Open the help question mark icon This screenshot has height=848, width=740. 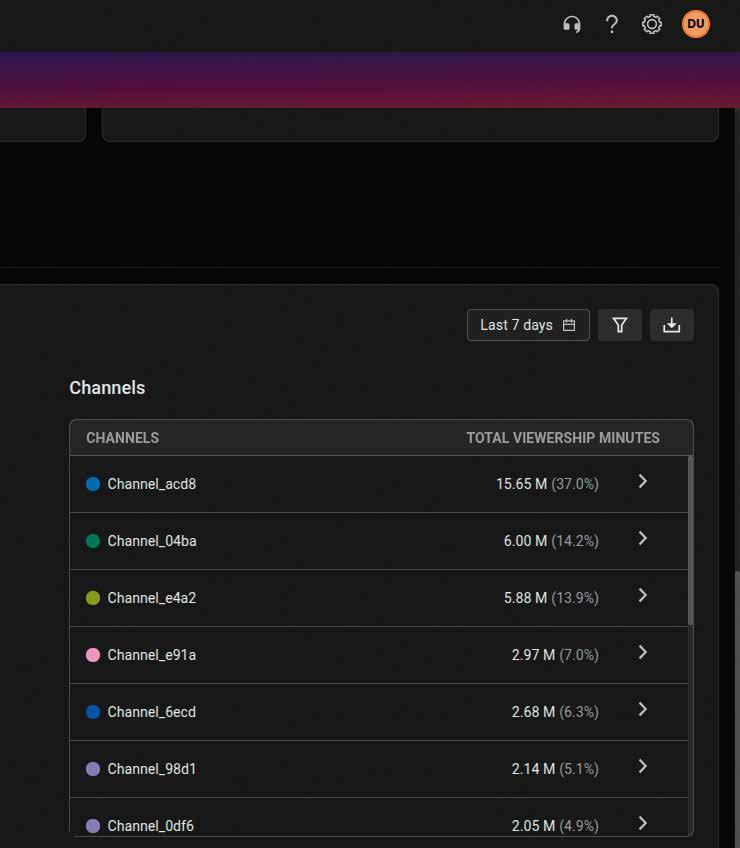point(612,25)
